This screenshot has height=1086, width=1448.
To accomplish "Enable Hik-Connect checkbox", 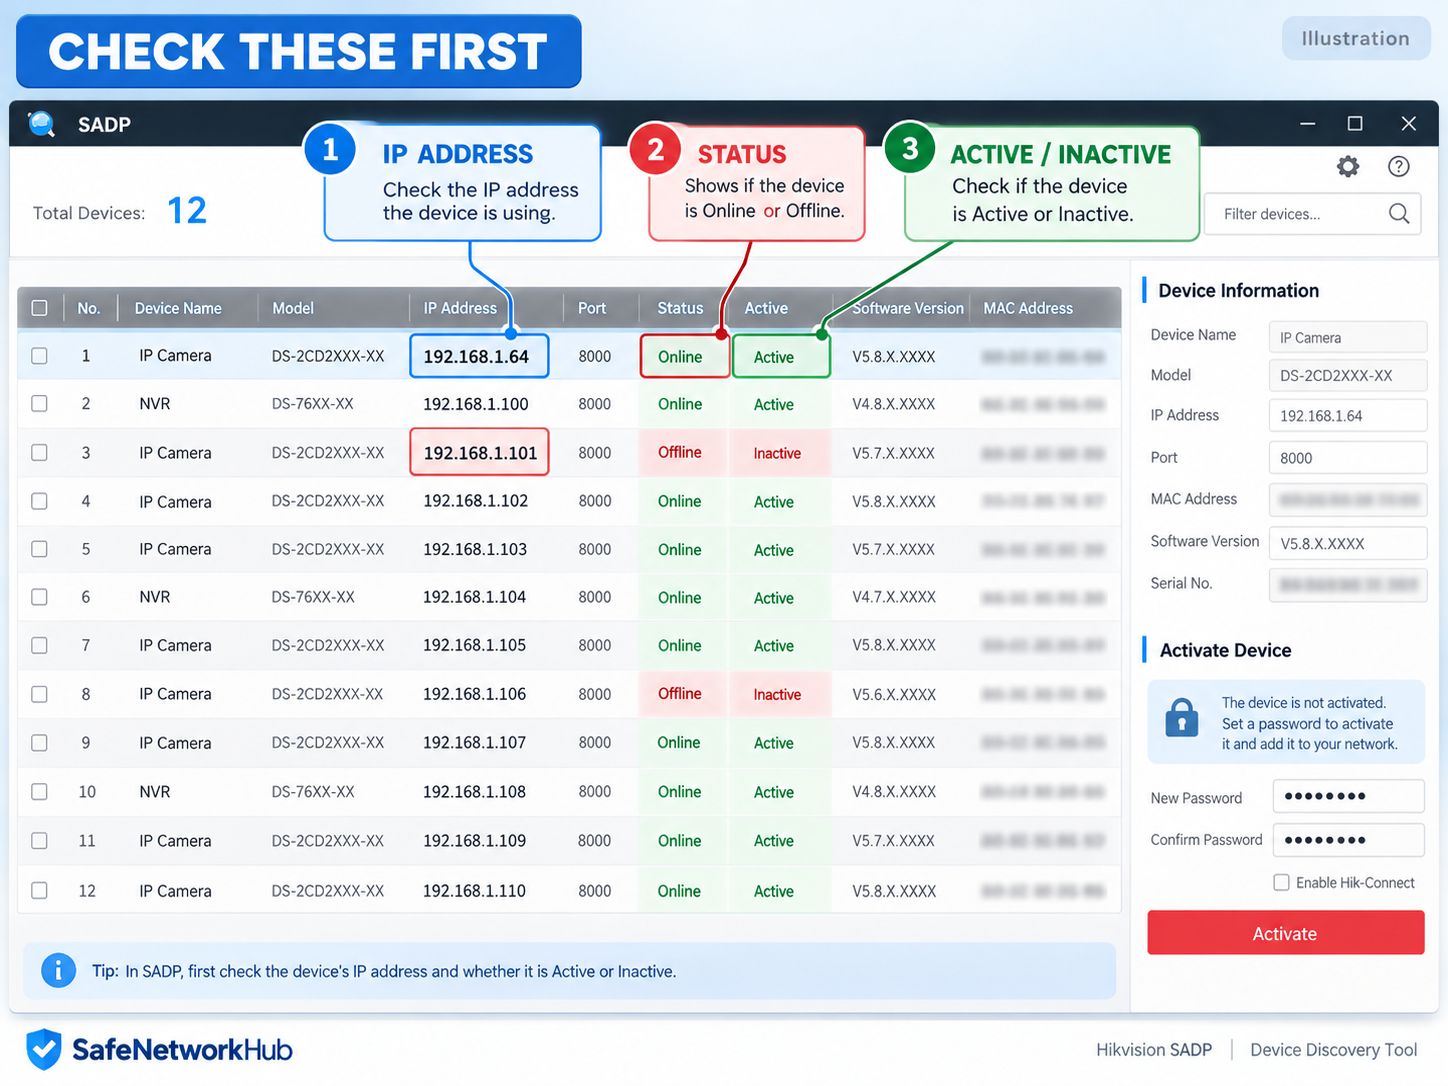I will (1281, 882).
